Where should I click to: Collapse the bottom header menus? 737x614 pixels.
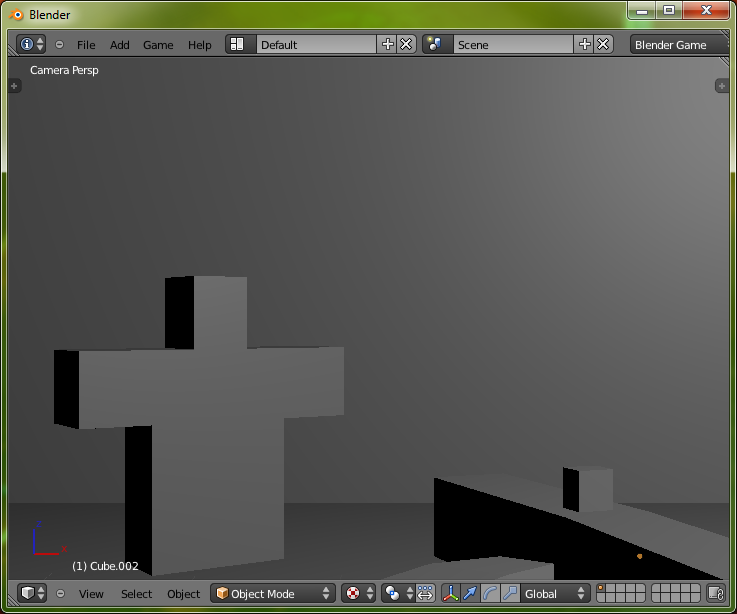tap(60, 593)
